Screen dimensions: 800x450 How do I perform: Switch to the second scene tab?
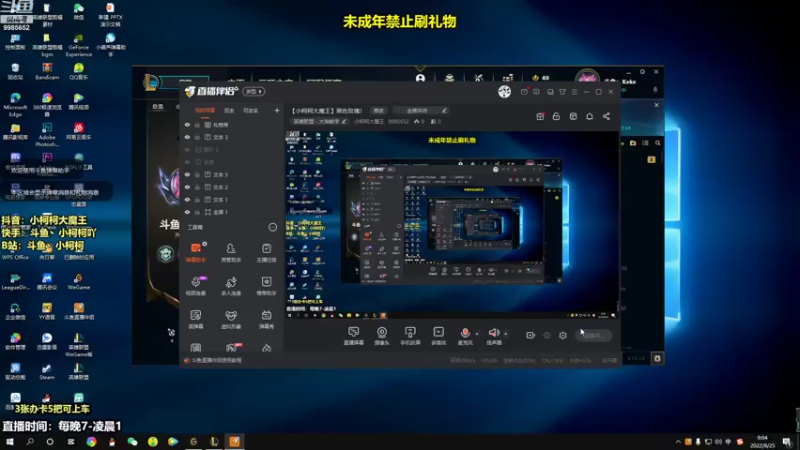click(x=229, y=110)
